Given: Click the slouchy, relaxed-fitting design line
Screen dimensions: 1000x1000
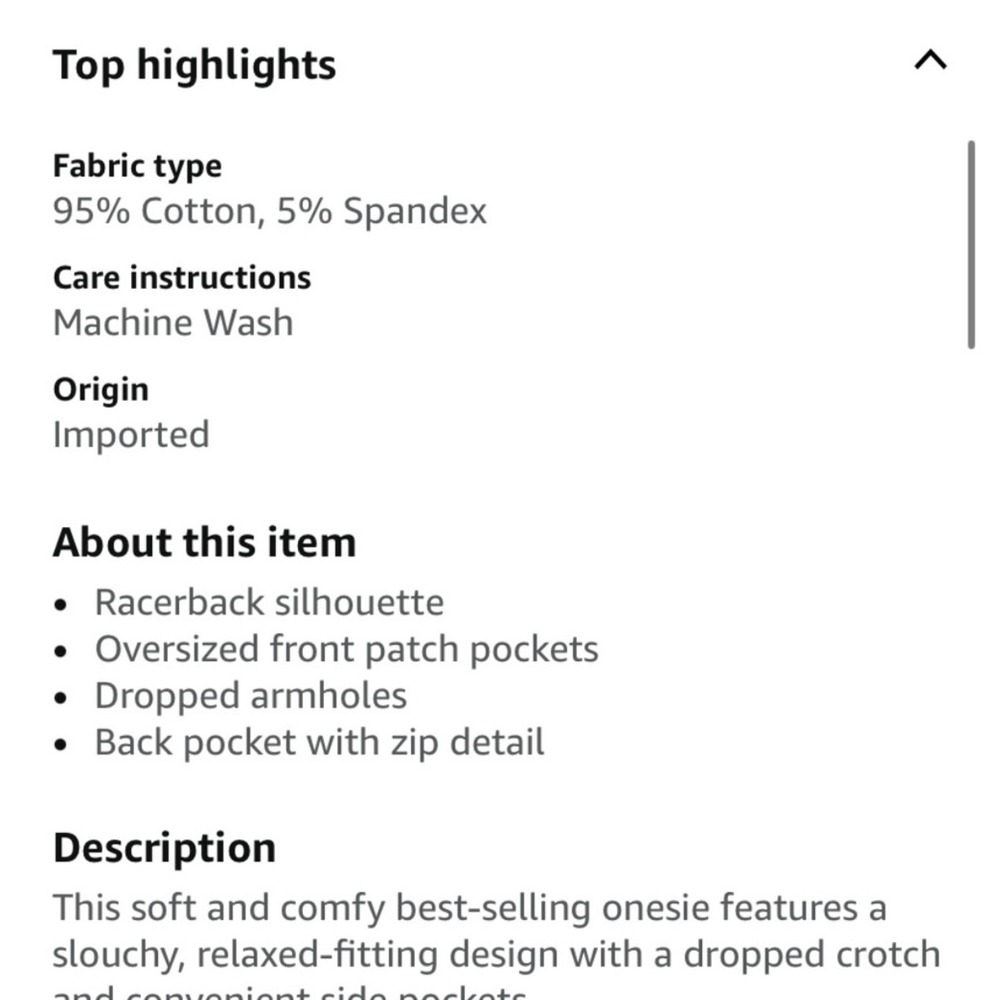Looking at the screenshot, I should 496,955.
